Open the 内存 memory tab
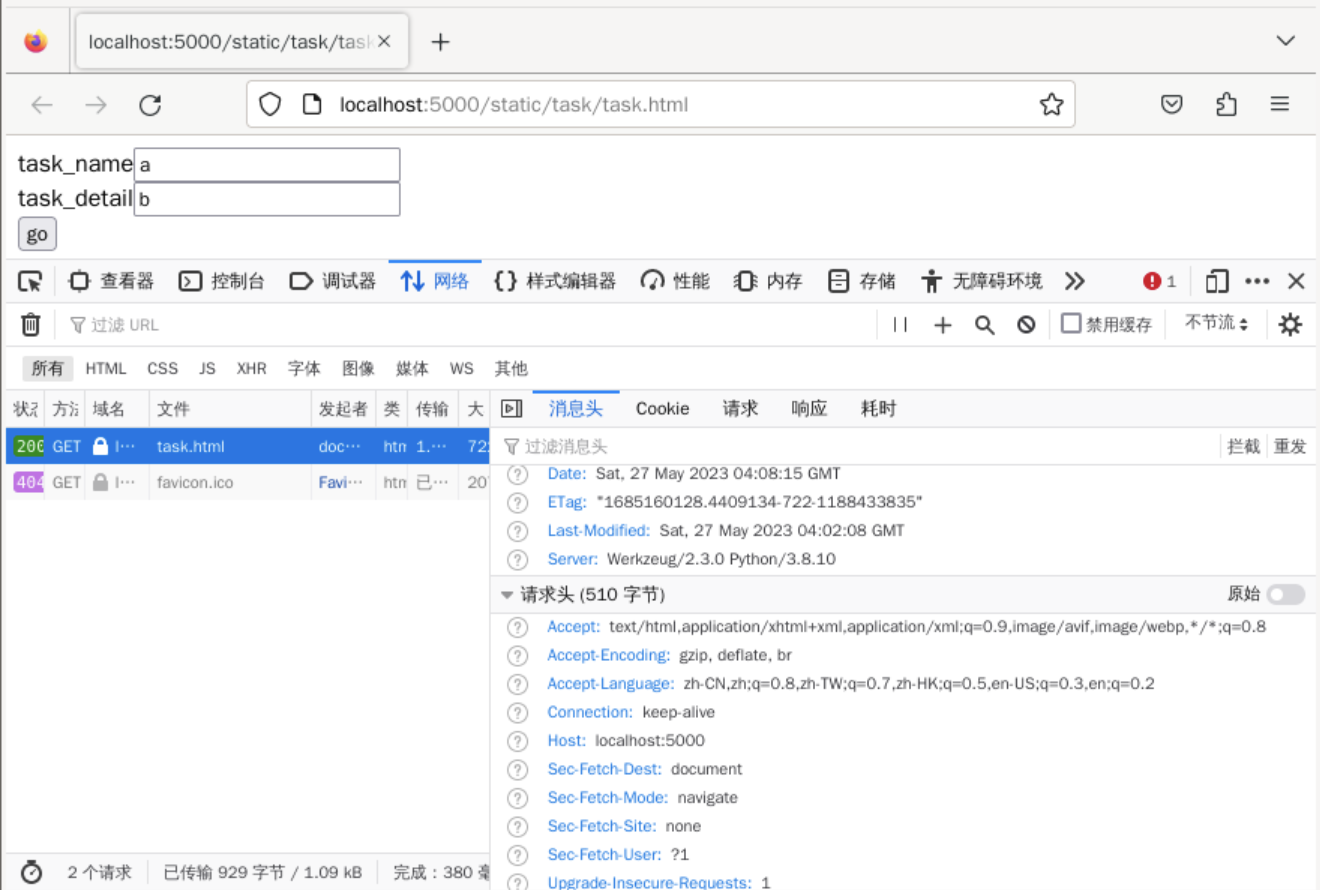 [768, 282]
